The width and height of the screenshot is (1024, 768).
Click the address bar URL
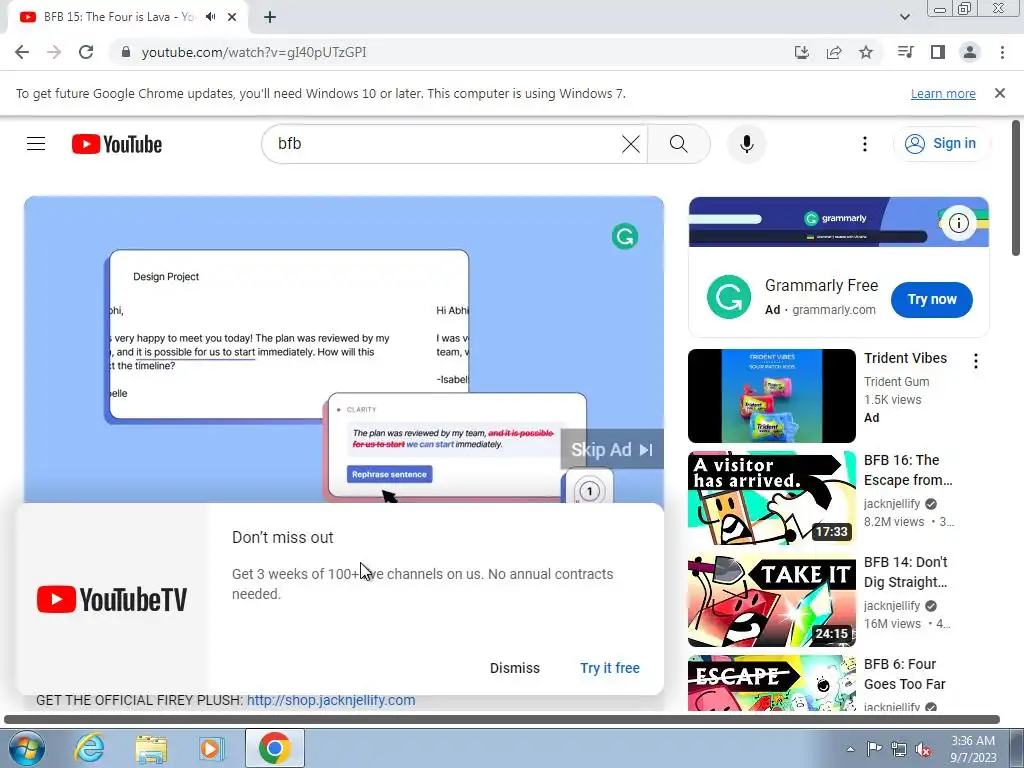point(254,52)
